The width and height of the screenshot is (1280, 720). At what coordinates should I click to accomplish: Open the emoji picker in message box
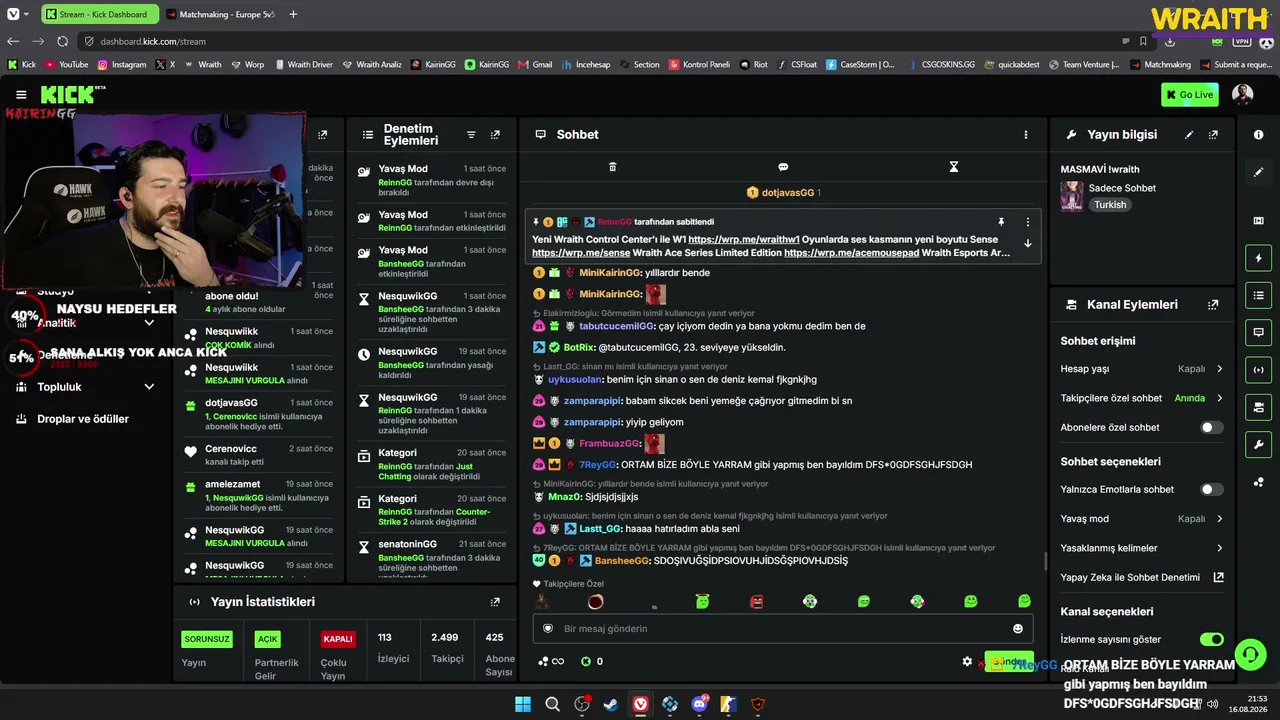click(1018, 629)
